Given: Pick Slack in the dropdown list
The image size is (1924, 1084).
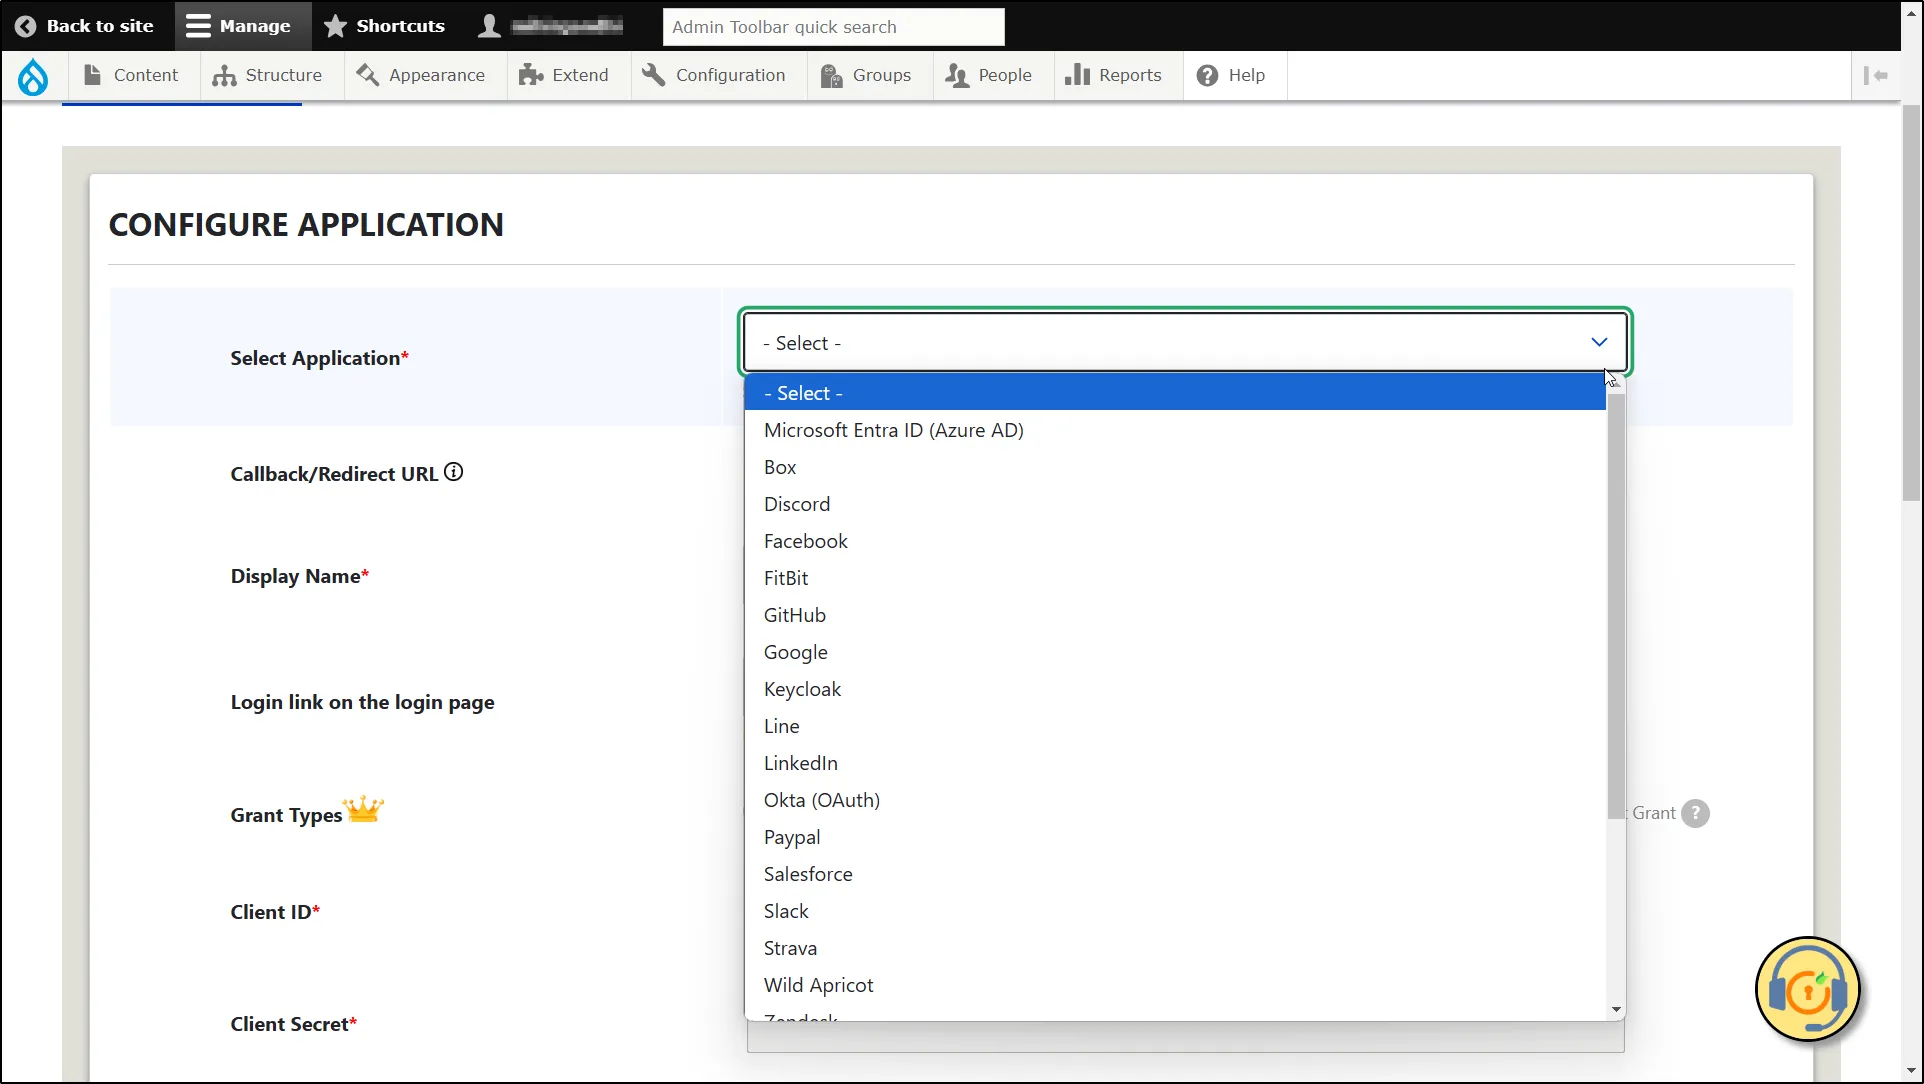Looking at the screenshot, I should 1175,911.
